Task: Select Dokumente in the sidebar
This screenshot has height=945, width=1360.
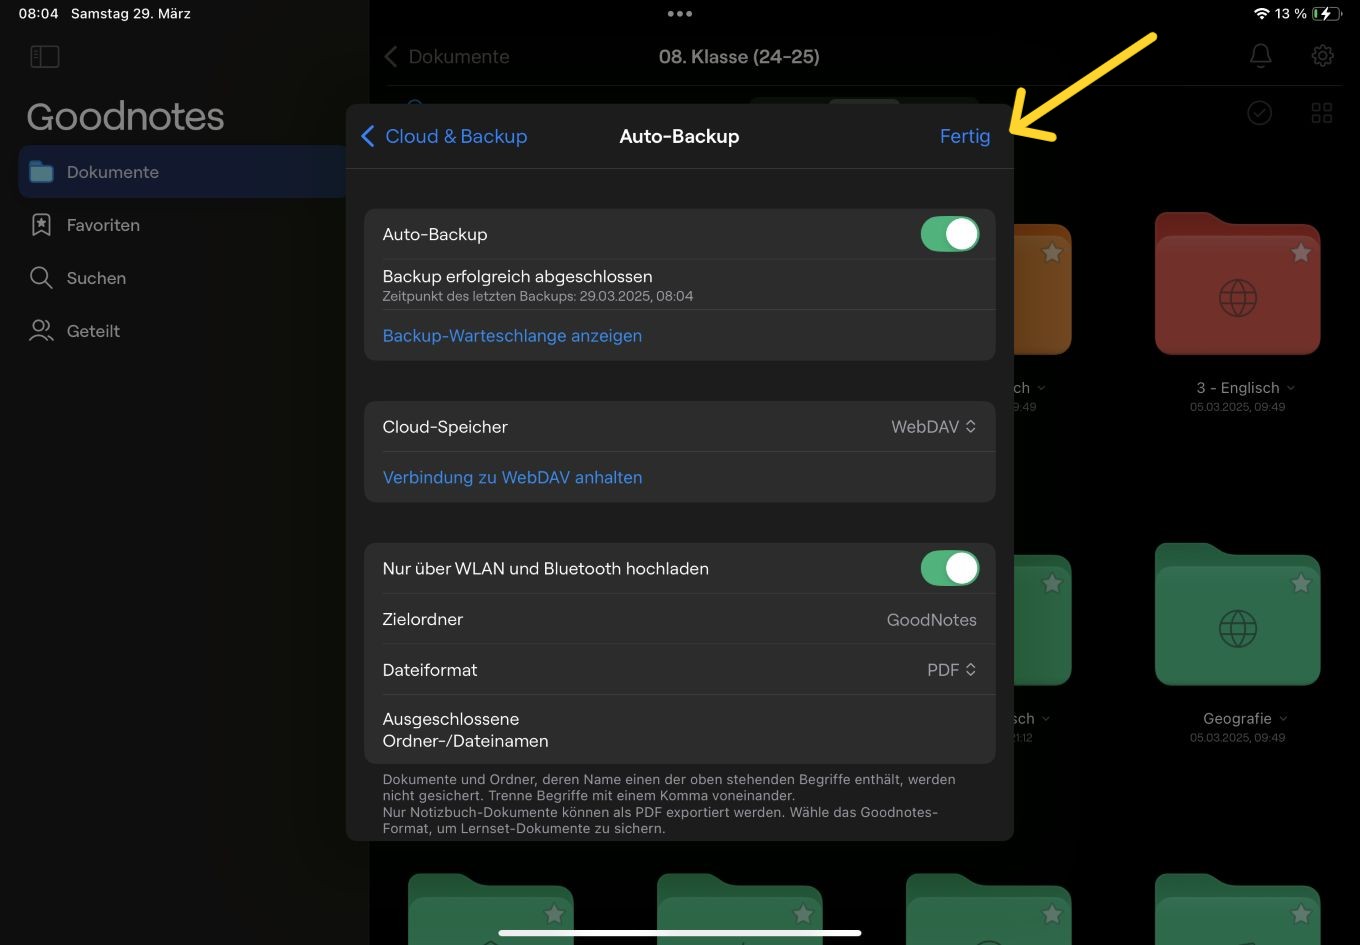Action: (182, 172)
